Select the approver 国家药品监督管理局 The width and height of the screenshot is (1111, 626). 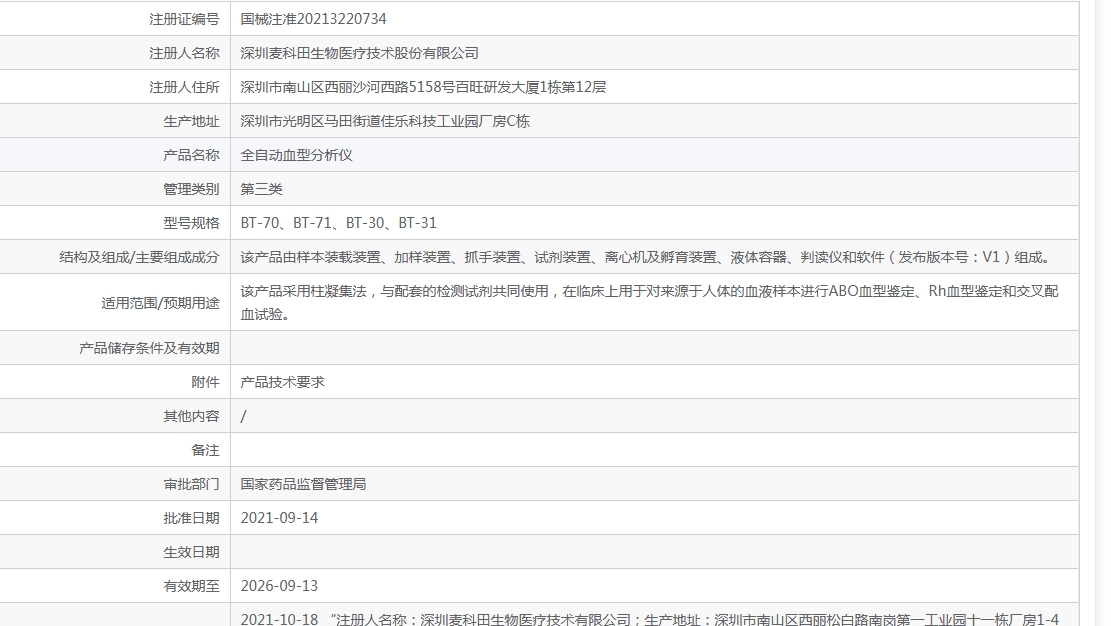click(303, 484)
